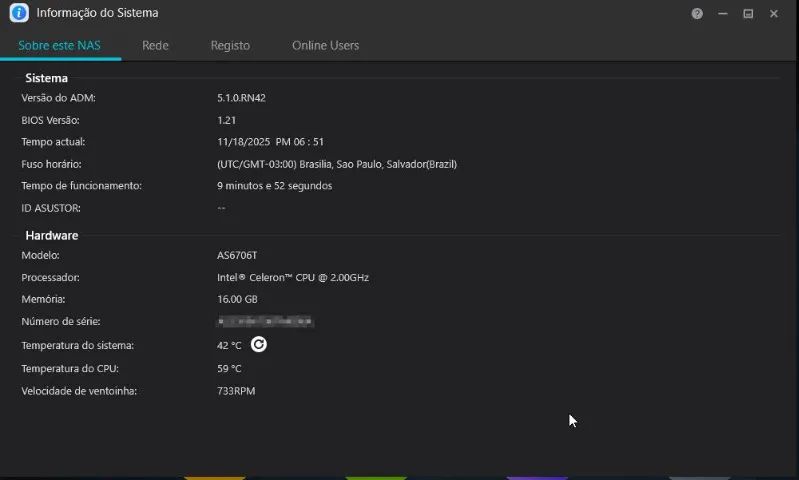Go to the Online Users tab
799x480 pixels.
click(325, 45)
